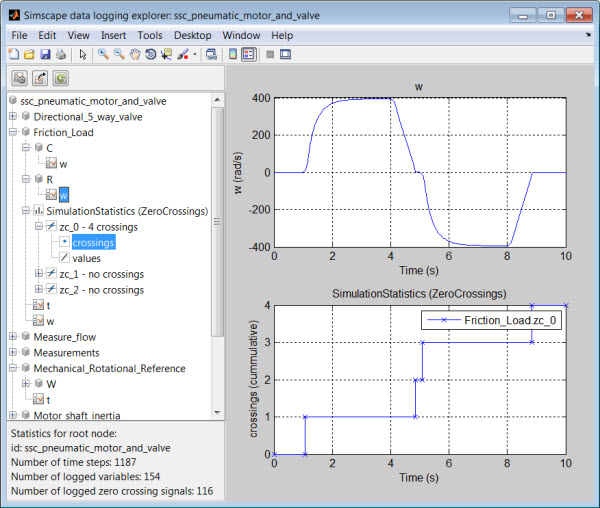
Task: Click the Print Figure icon
Action: point(61,54)
